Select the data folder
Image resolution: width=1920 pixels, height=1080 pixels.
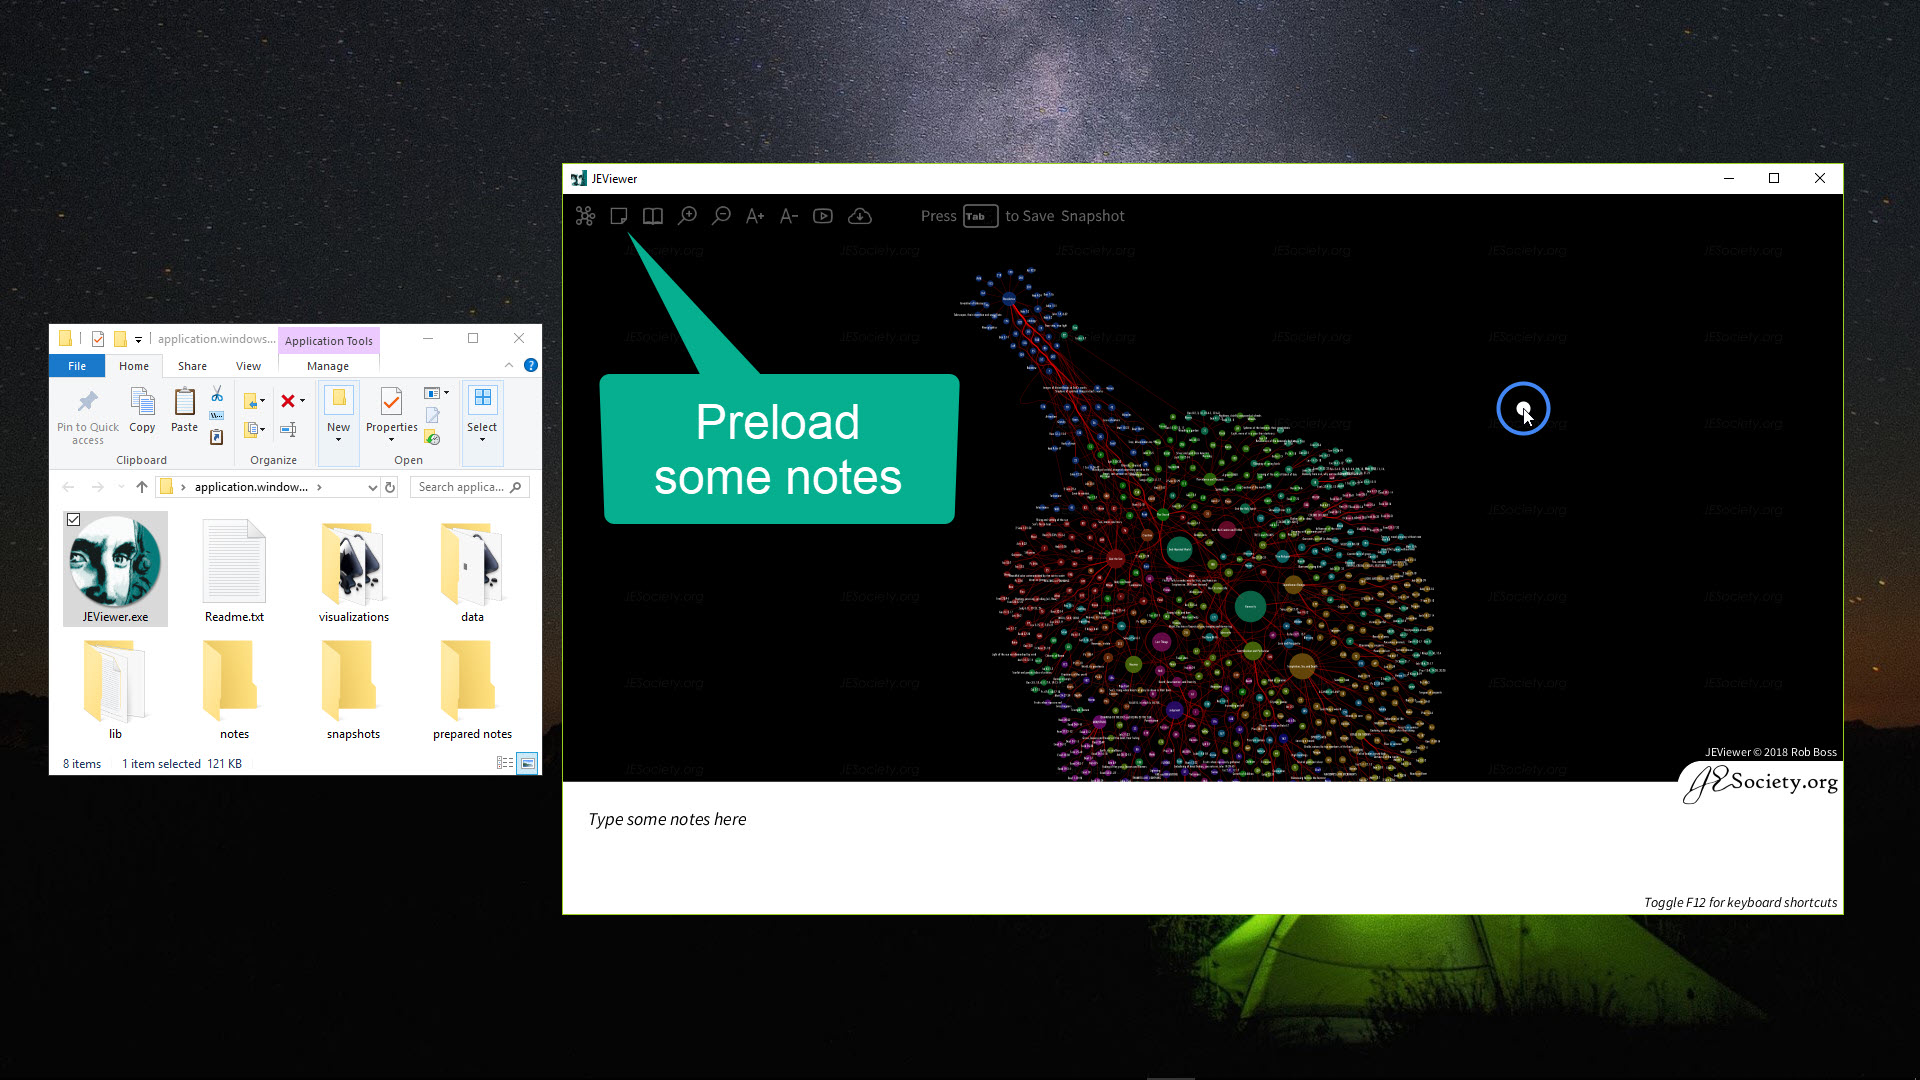coord(472,572)
